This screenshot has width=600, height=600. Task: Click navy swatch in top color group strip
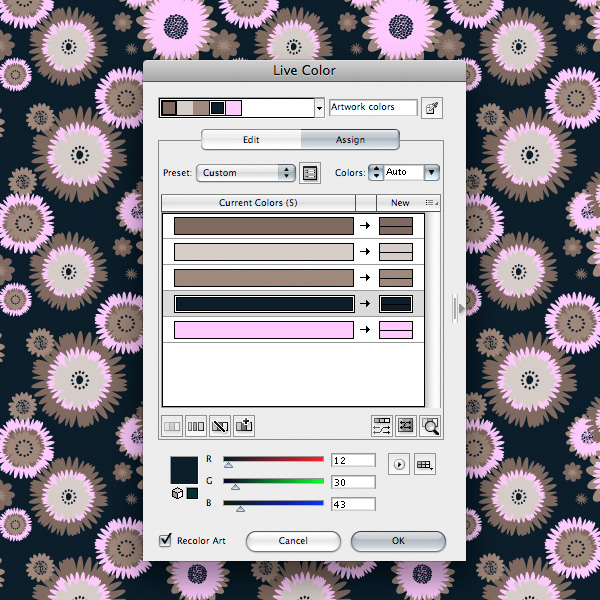pyautogui.click(x=217, y=108)
